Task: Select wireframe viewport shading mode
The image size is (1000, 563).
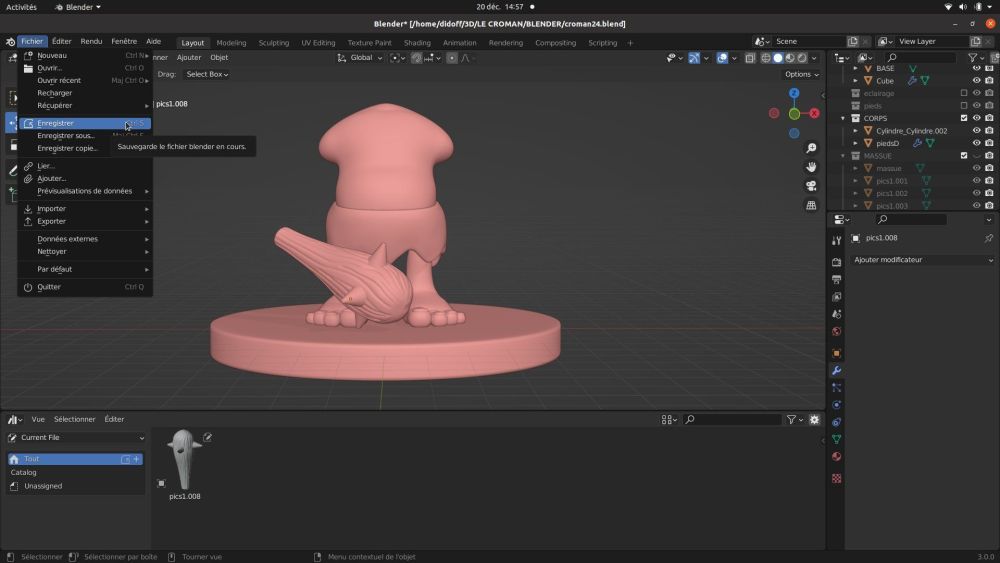Action: click(766, 58)
